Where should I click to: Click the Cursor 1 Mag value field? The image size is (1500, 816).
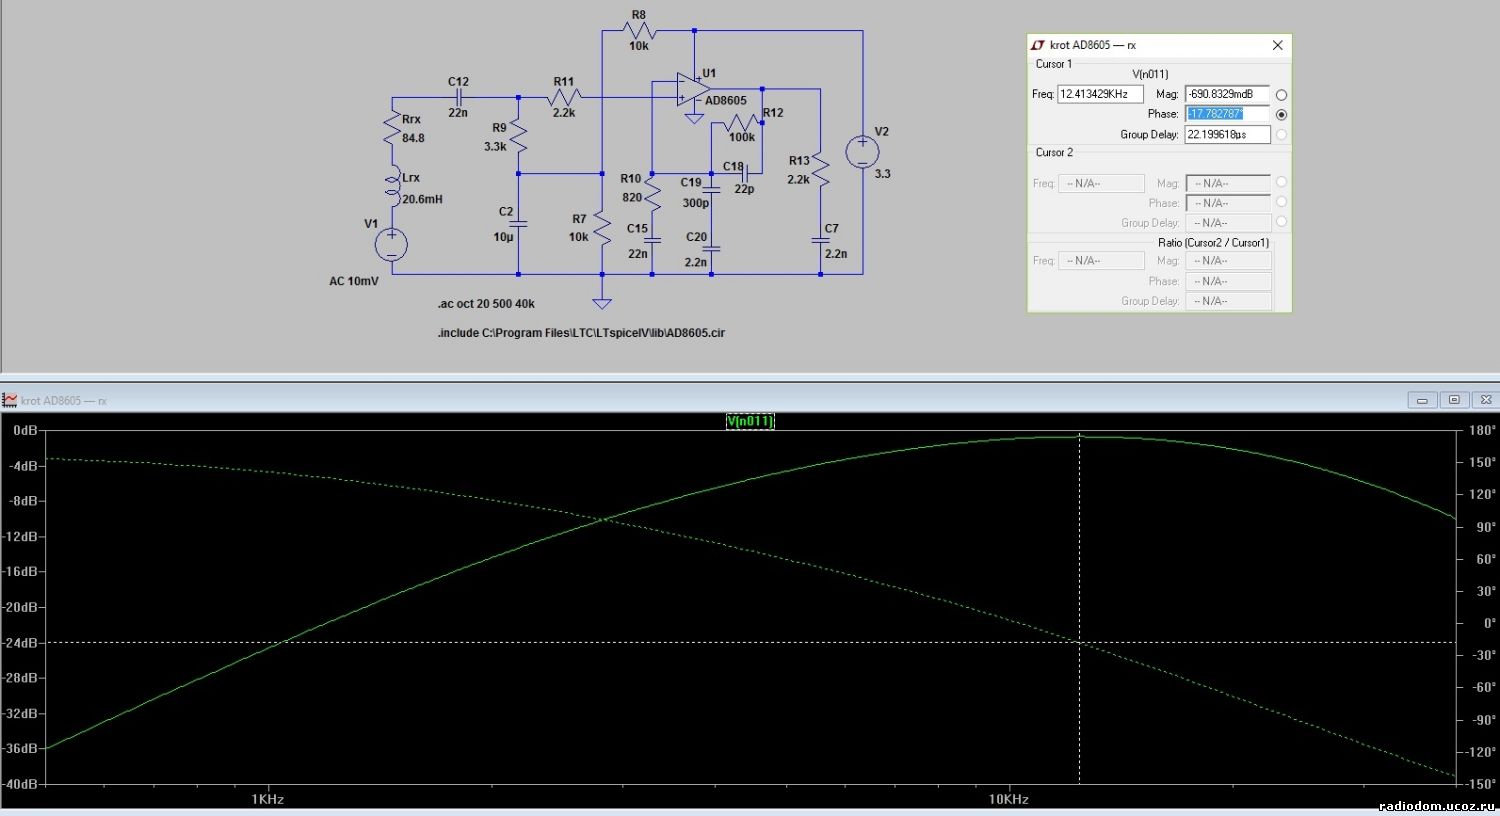(x=1227, y=94)
